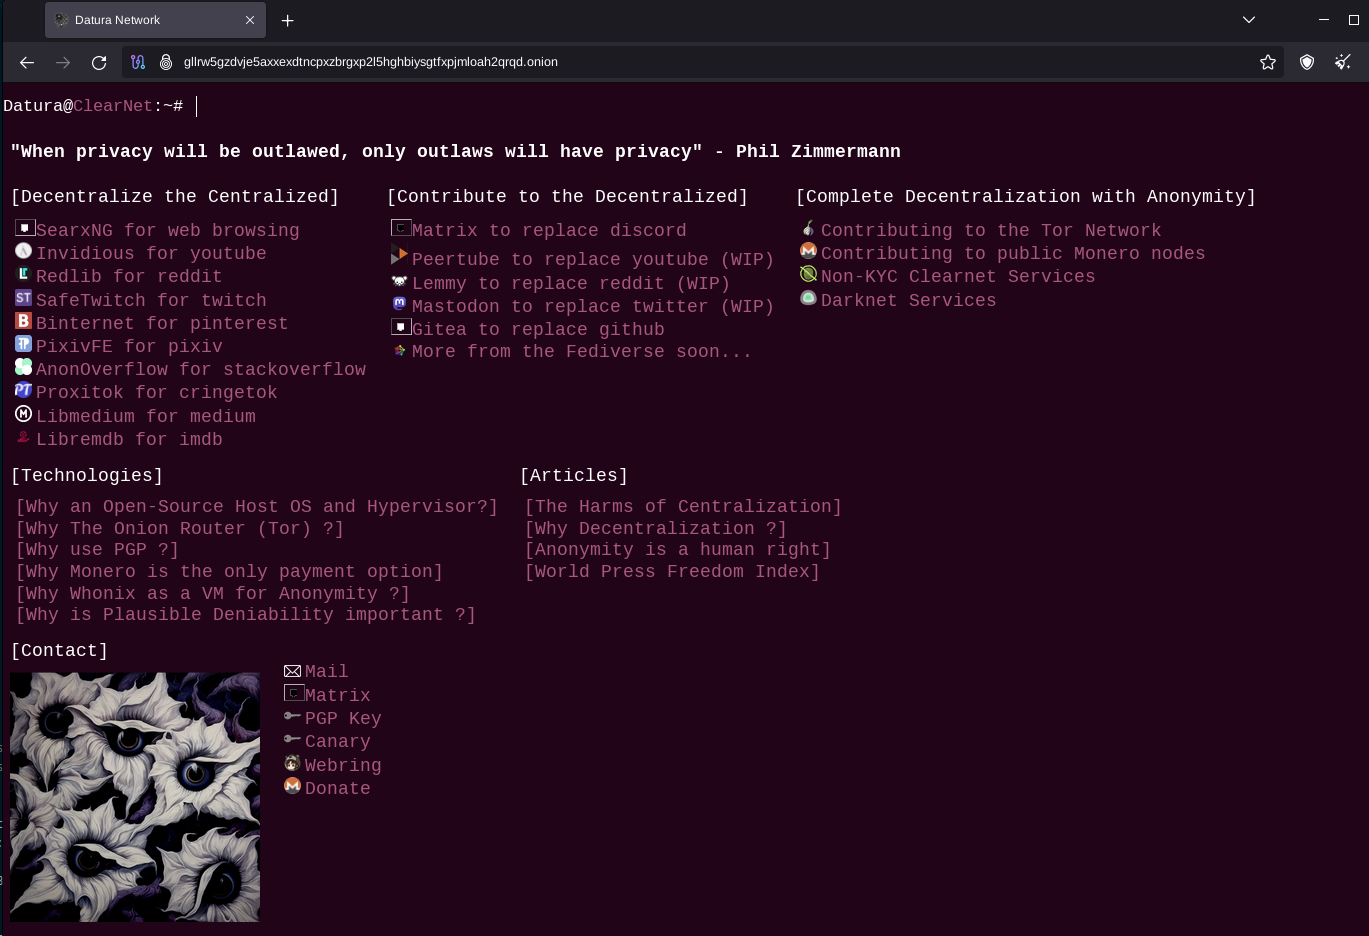
Task: Go back to the previous page
Action: 27,62
